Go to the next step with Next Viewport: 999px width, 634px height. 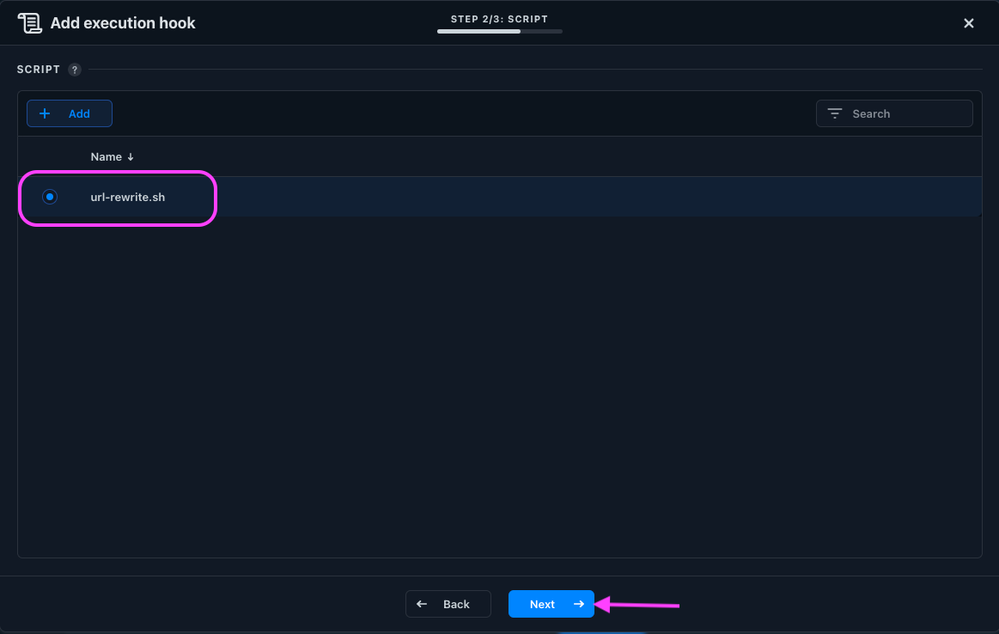[551, 604]
